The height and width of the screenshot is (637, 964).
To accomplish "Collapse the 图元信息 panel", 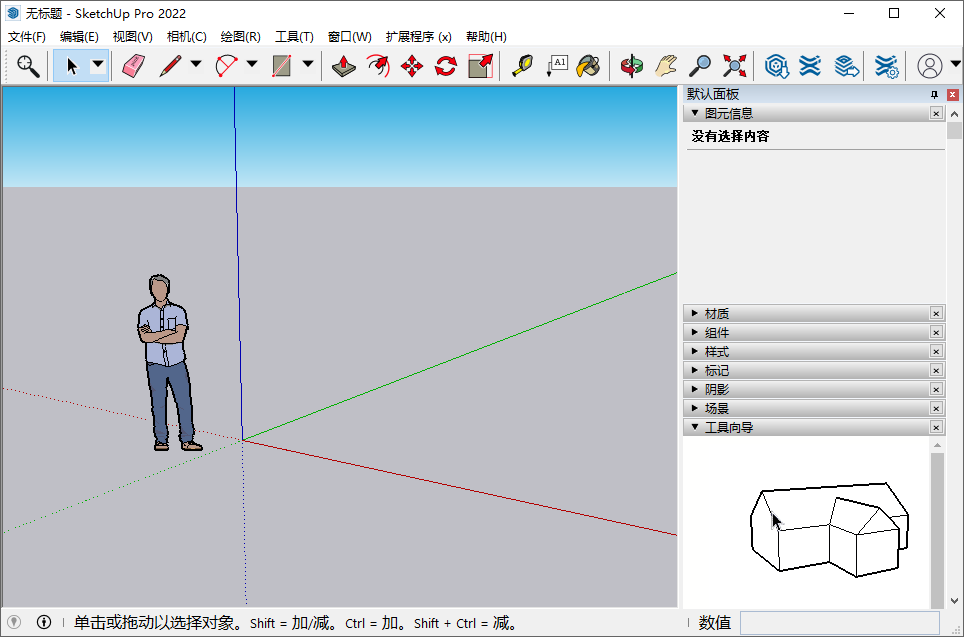I will pyautogui.click(x=695, y=113).
